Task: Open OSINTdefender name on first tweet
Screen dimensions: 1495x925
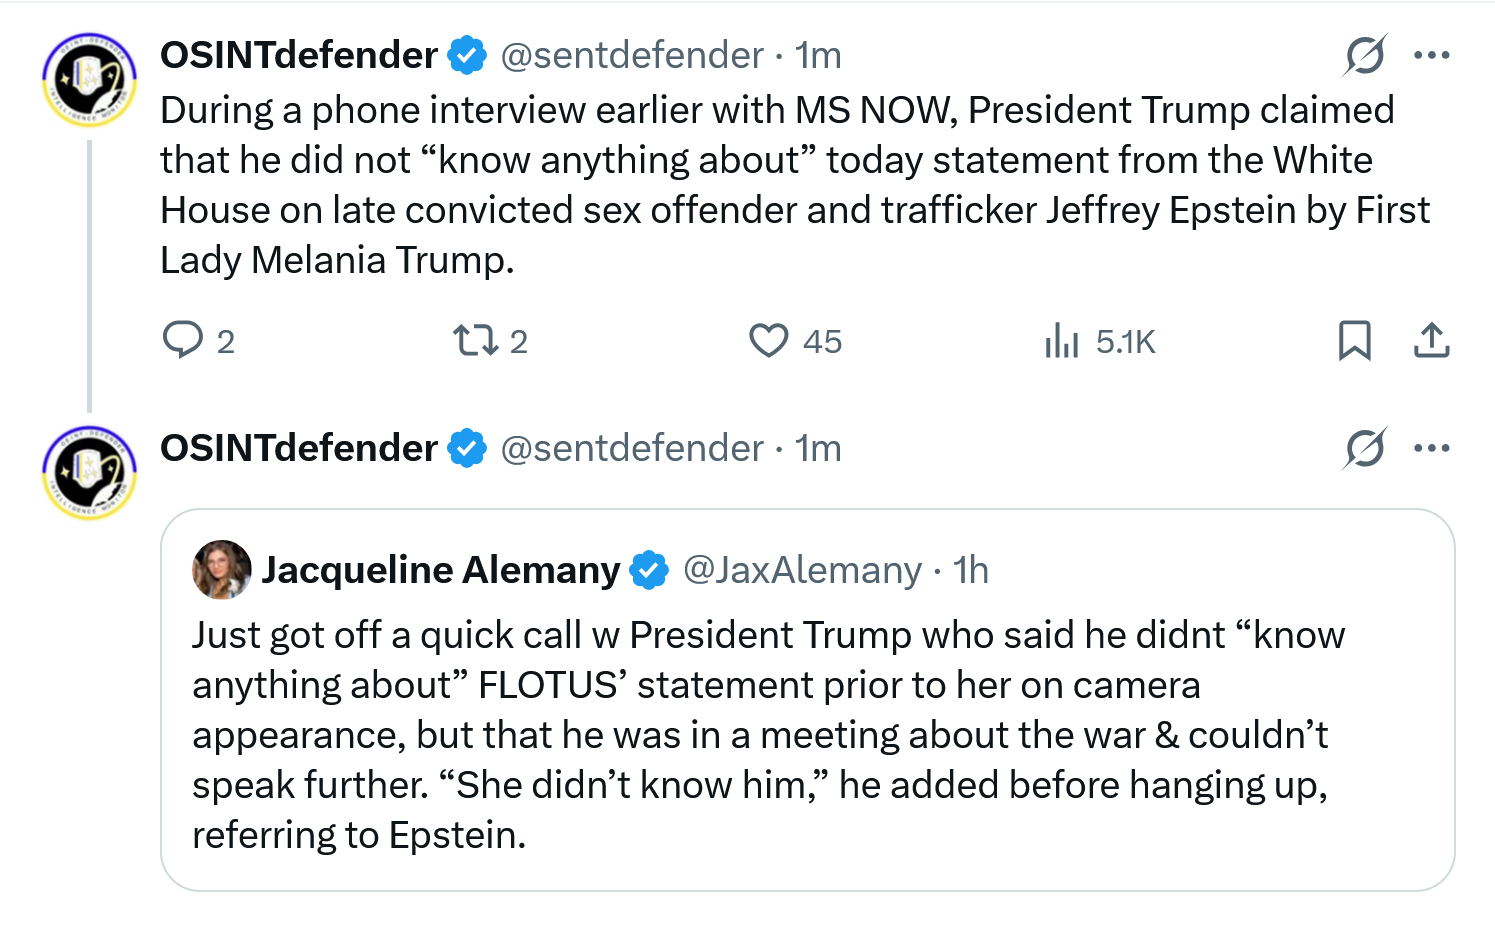Action: (x=299, y=56)
